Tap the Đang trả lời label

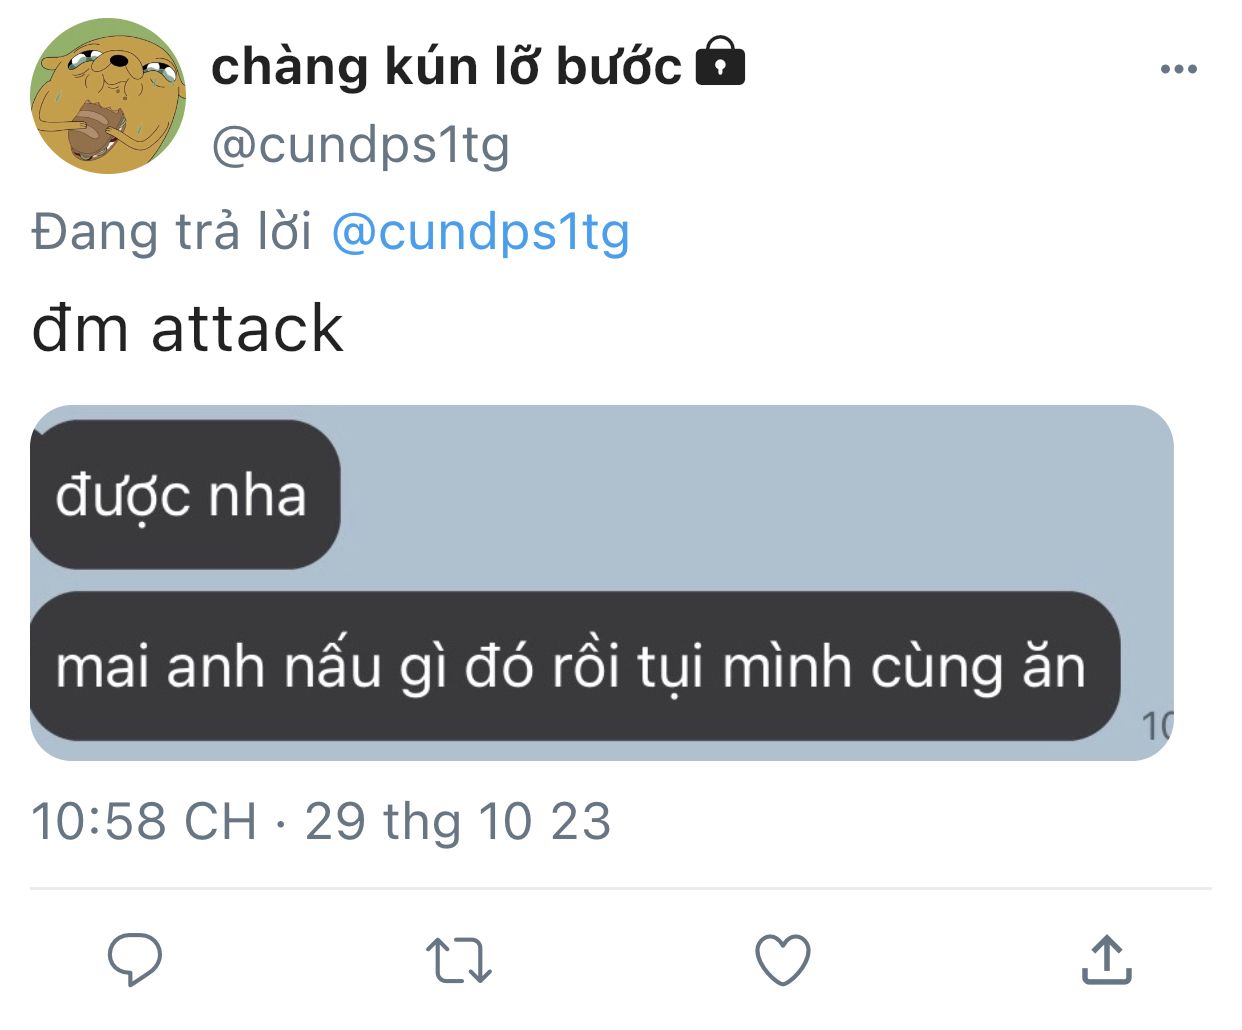(x=172, y=232)
